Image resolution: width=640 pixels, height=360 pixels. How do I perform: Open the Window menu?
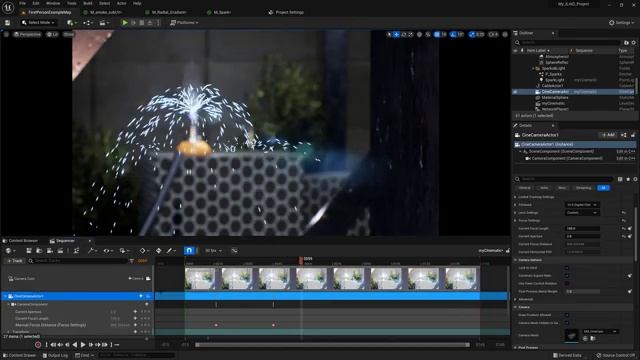(x=53, y=3)
